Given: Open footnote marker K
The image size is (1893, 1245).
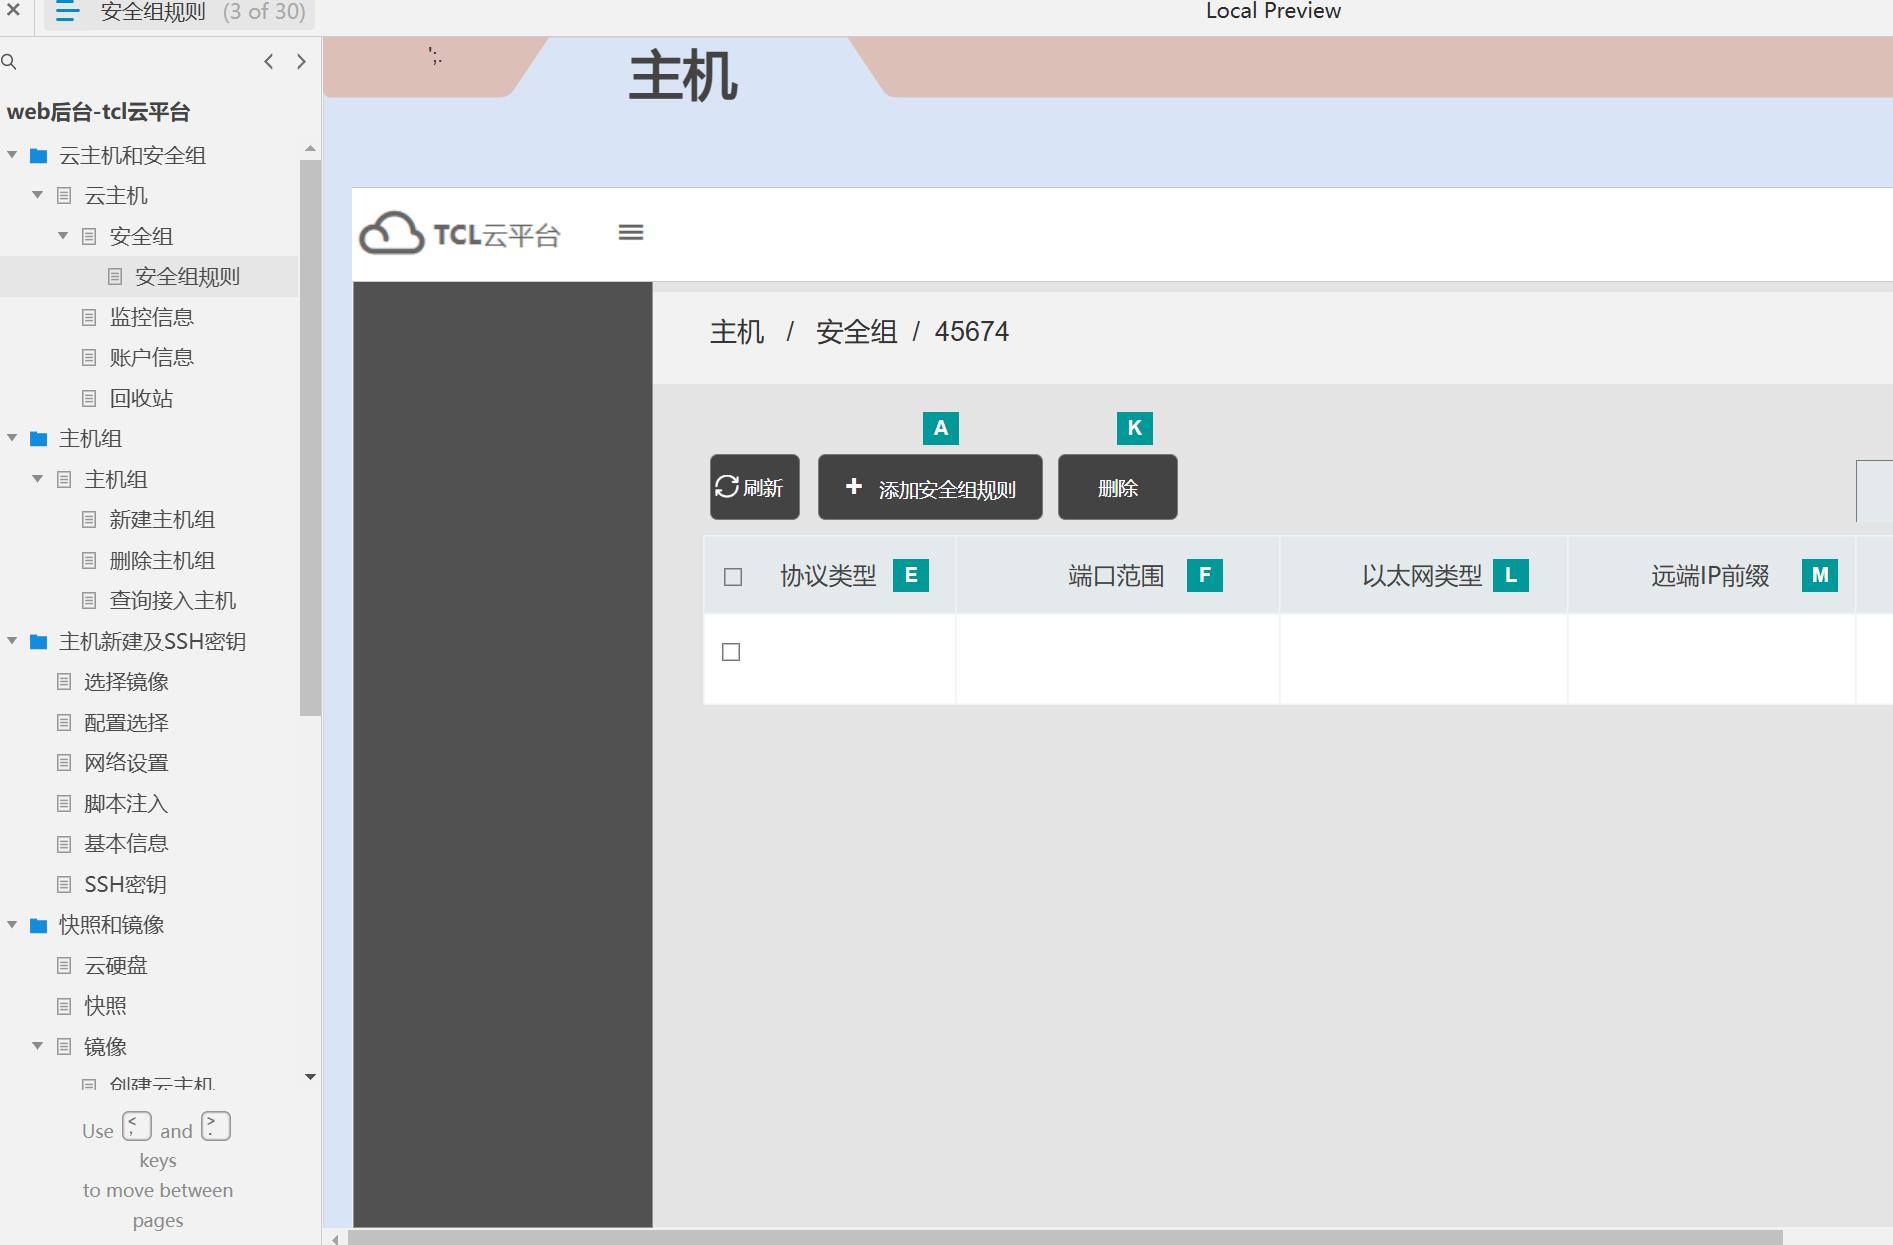Looking at the screenshot, I should pos(1135,428).
